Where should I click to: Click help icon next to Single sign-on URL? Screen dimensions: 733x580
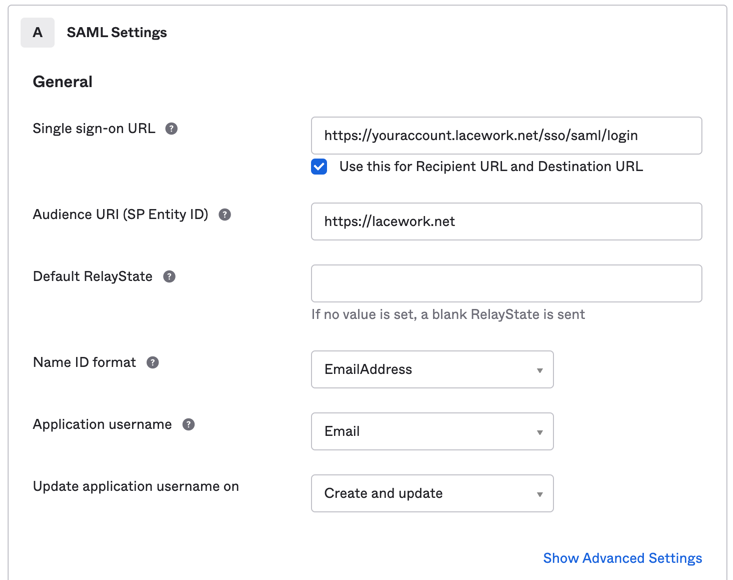pos(172,129)
